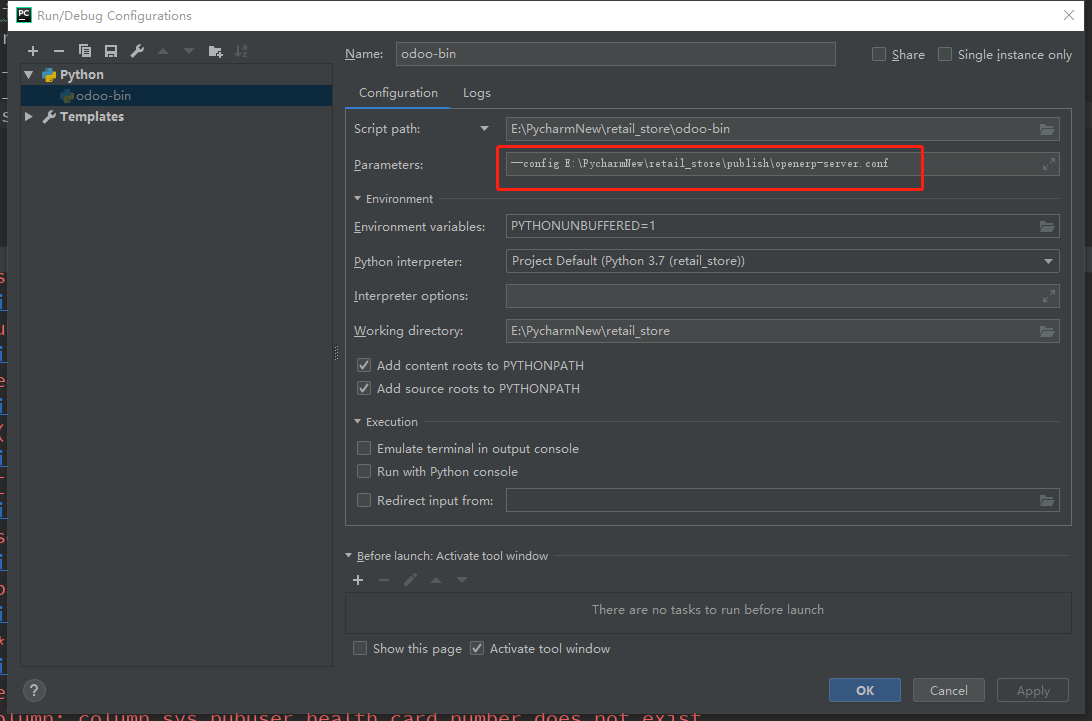Viewport: 1092px width, 721px height.
Task: Click the Cancel button
Action: point(949,690)
